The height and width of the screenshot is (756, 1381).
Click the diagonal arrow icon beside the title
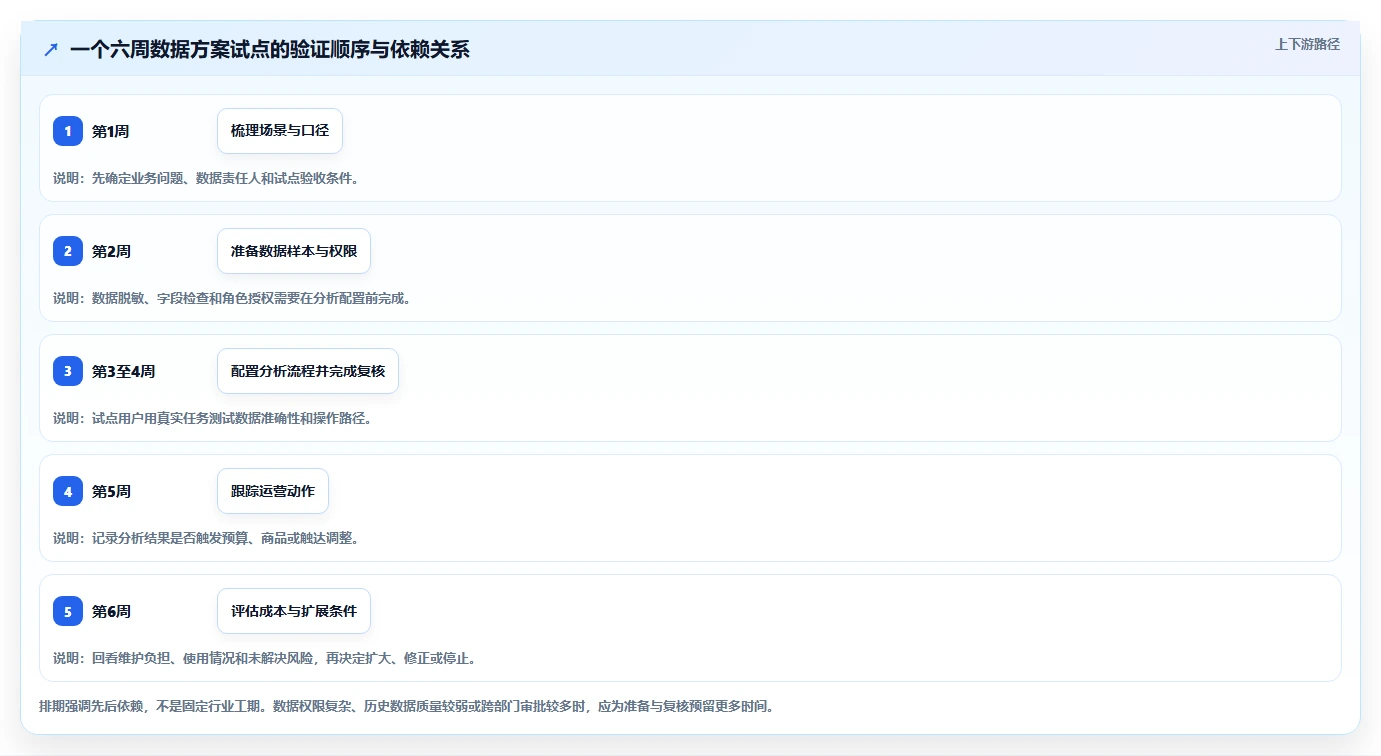click(x=51, y=49)
